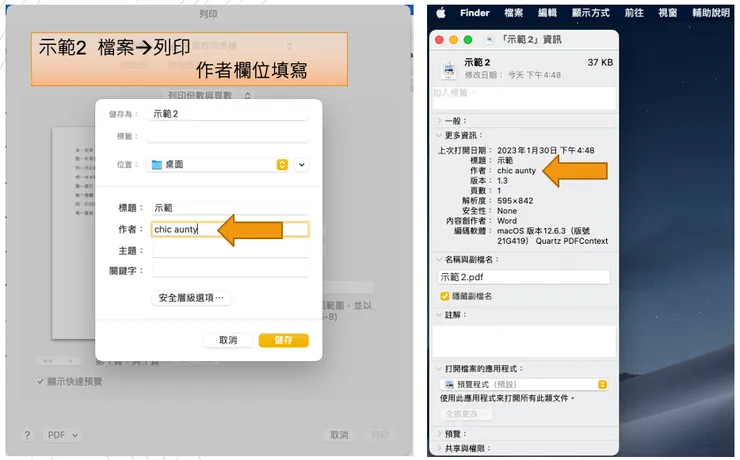Click the 全部更改 button
Screen dimensions: 740x460
[466, 414]
